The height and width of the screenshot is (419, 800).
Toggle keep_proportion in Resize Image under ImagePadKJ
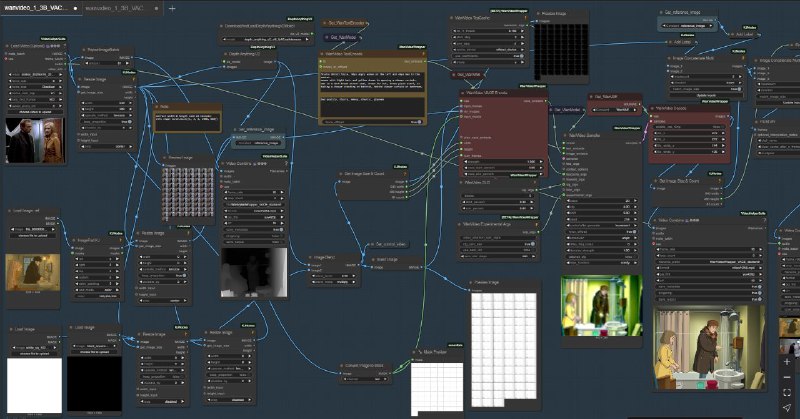tap(164, 276)
